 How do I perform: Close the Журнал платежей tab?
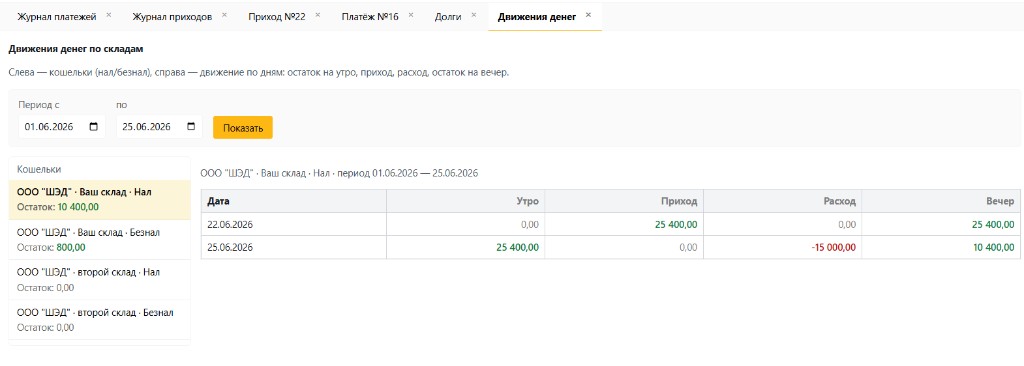click(x=108, y=15)
